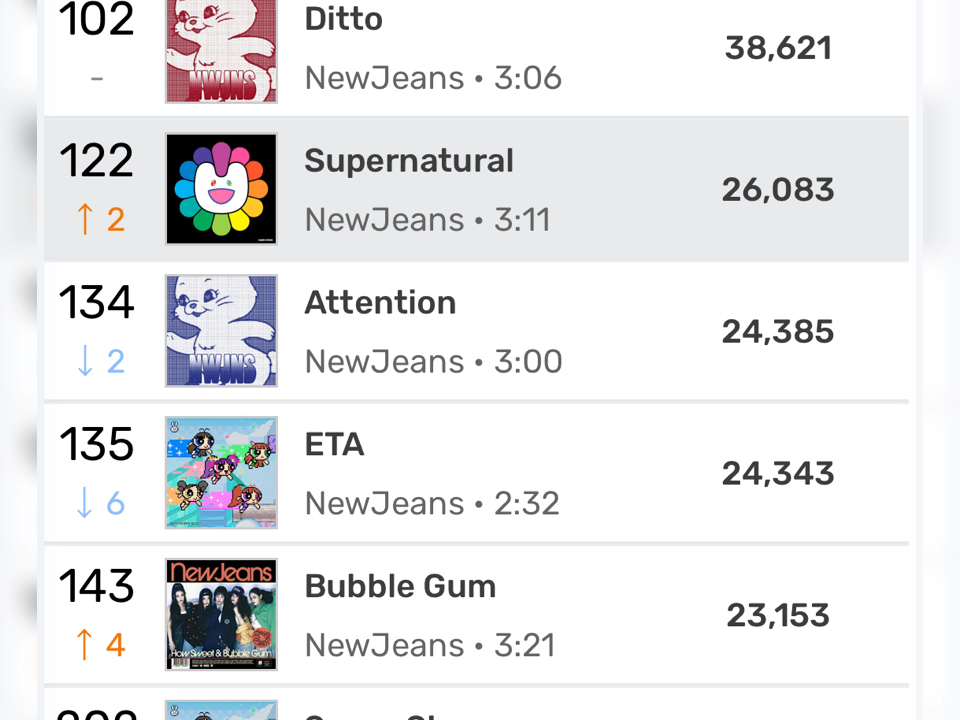
Task: Open the Attention song title
Action: coord(380,302)
